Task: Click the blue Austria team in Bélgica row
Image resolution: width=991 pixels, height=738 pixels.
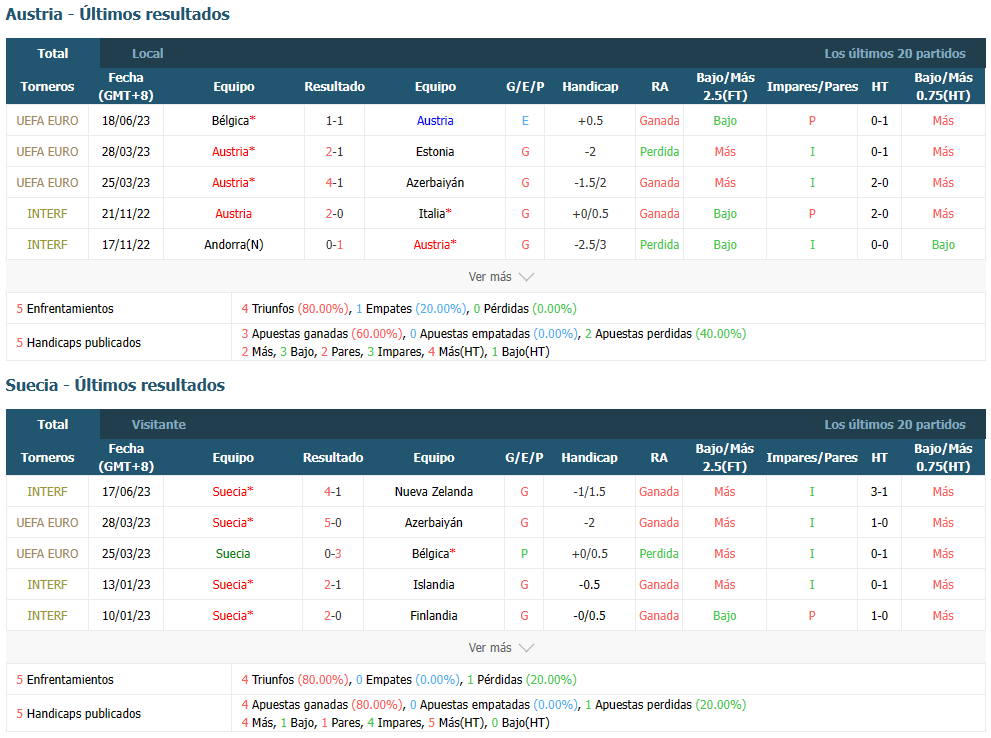Action: (435, 121)
